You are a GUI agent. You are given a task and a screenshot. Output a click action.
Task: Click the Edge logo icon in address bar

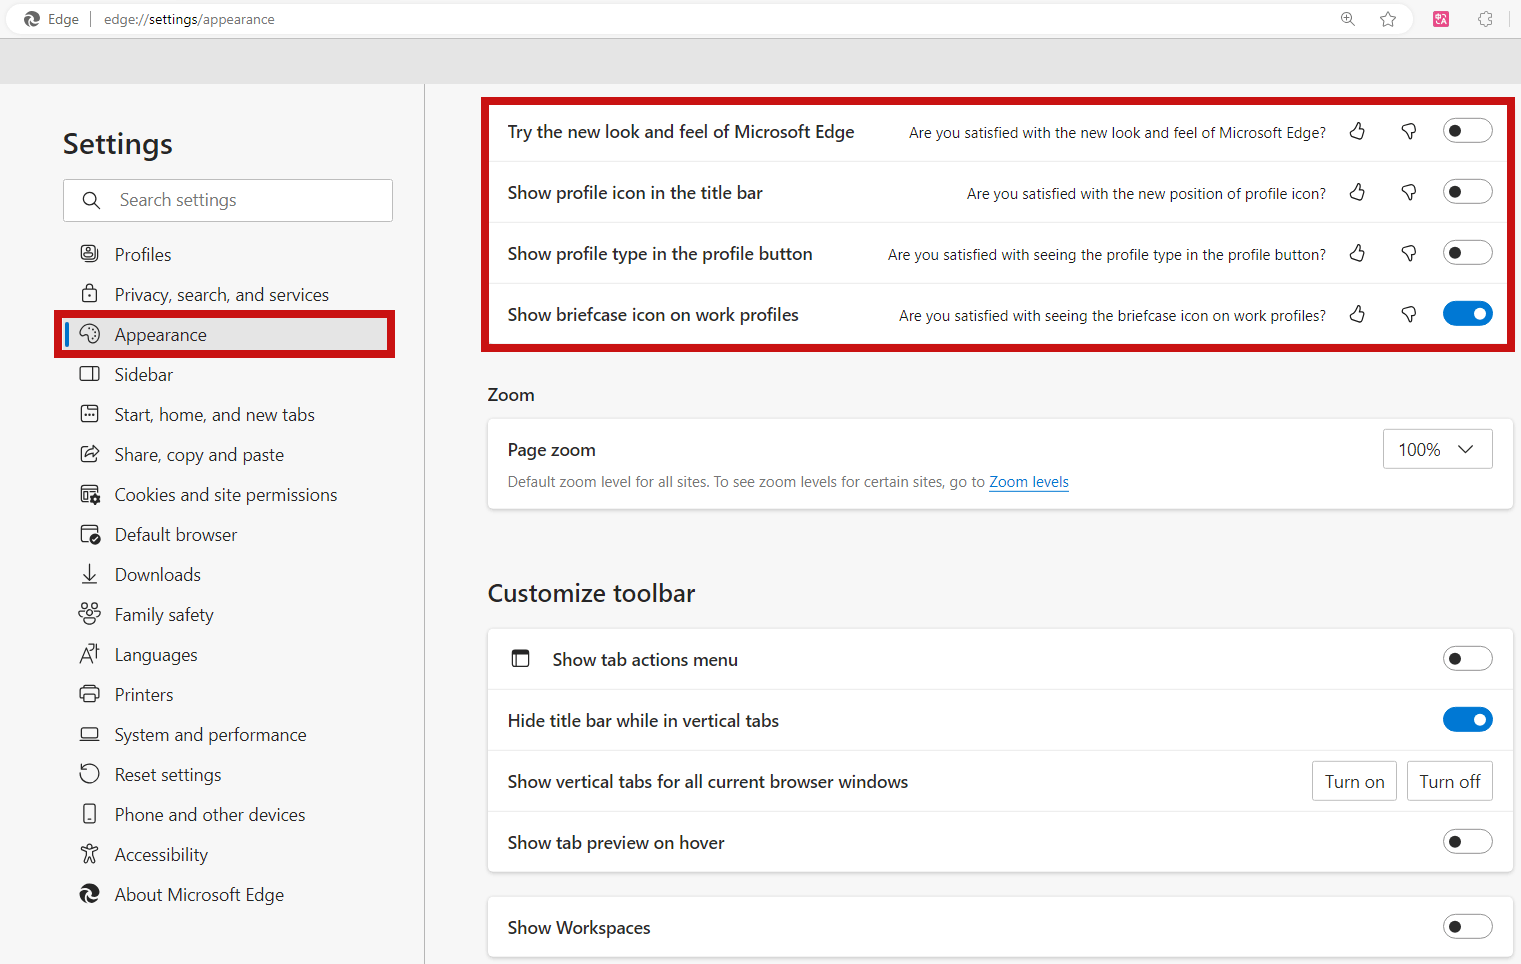pos(32,19)
